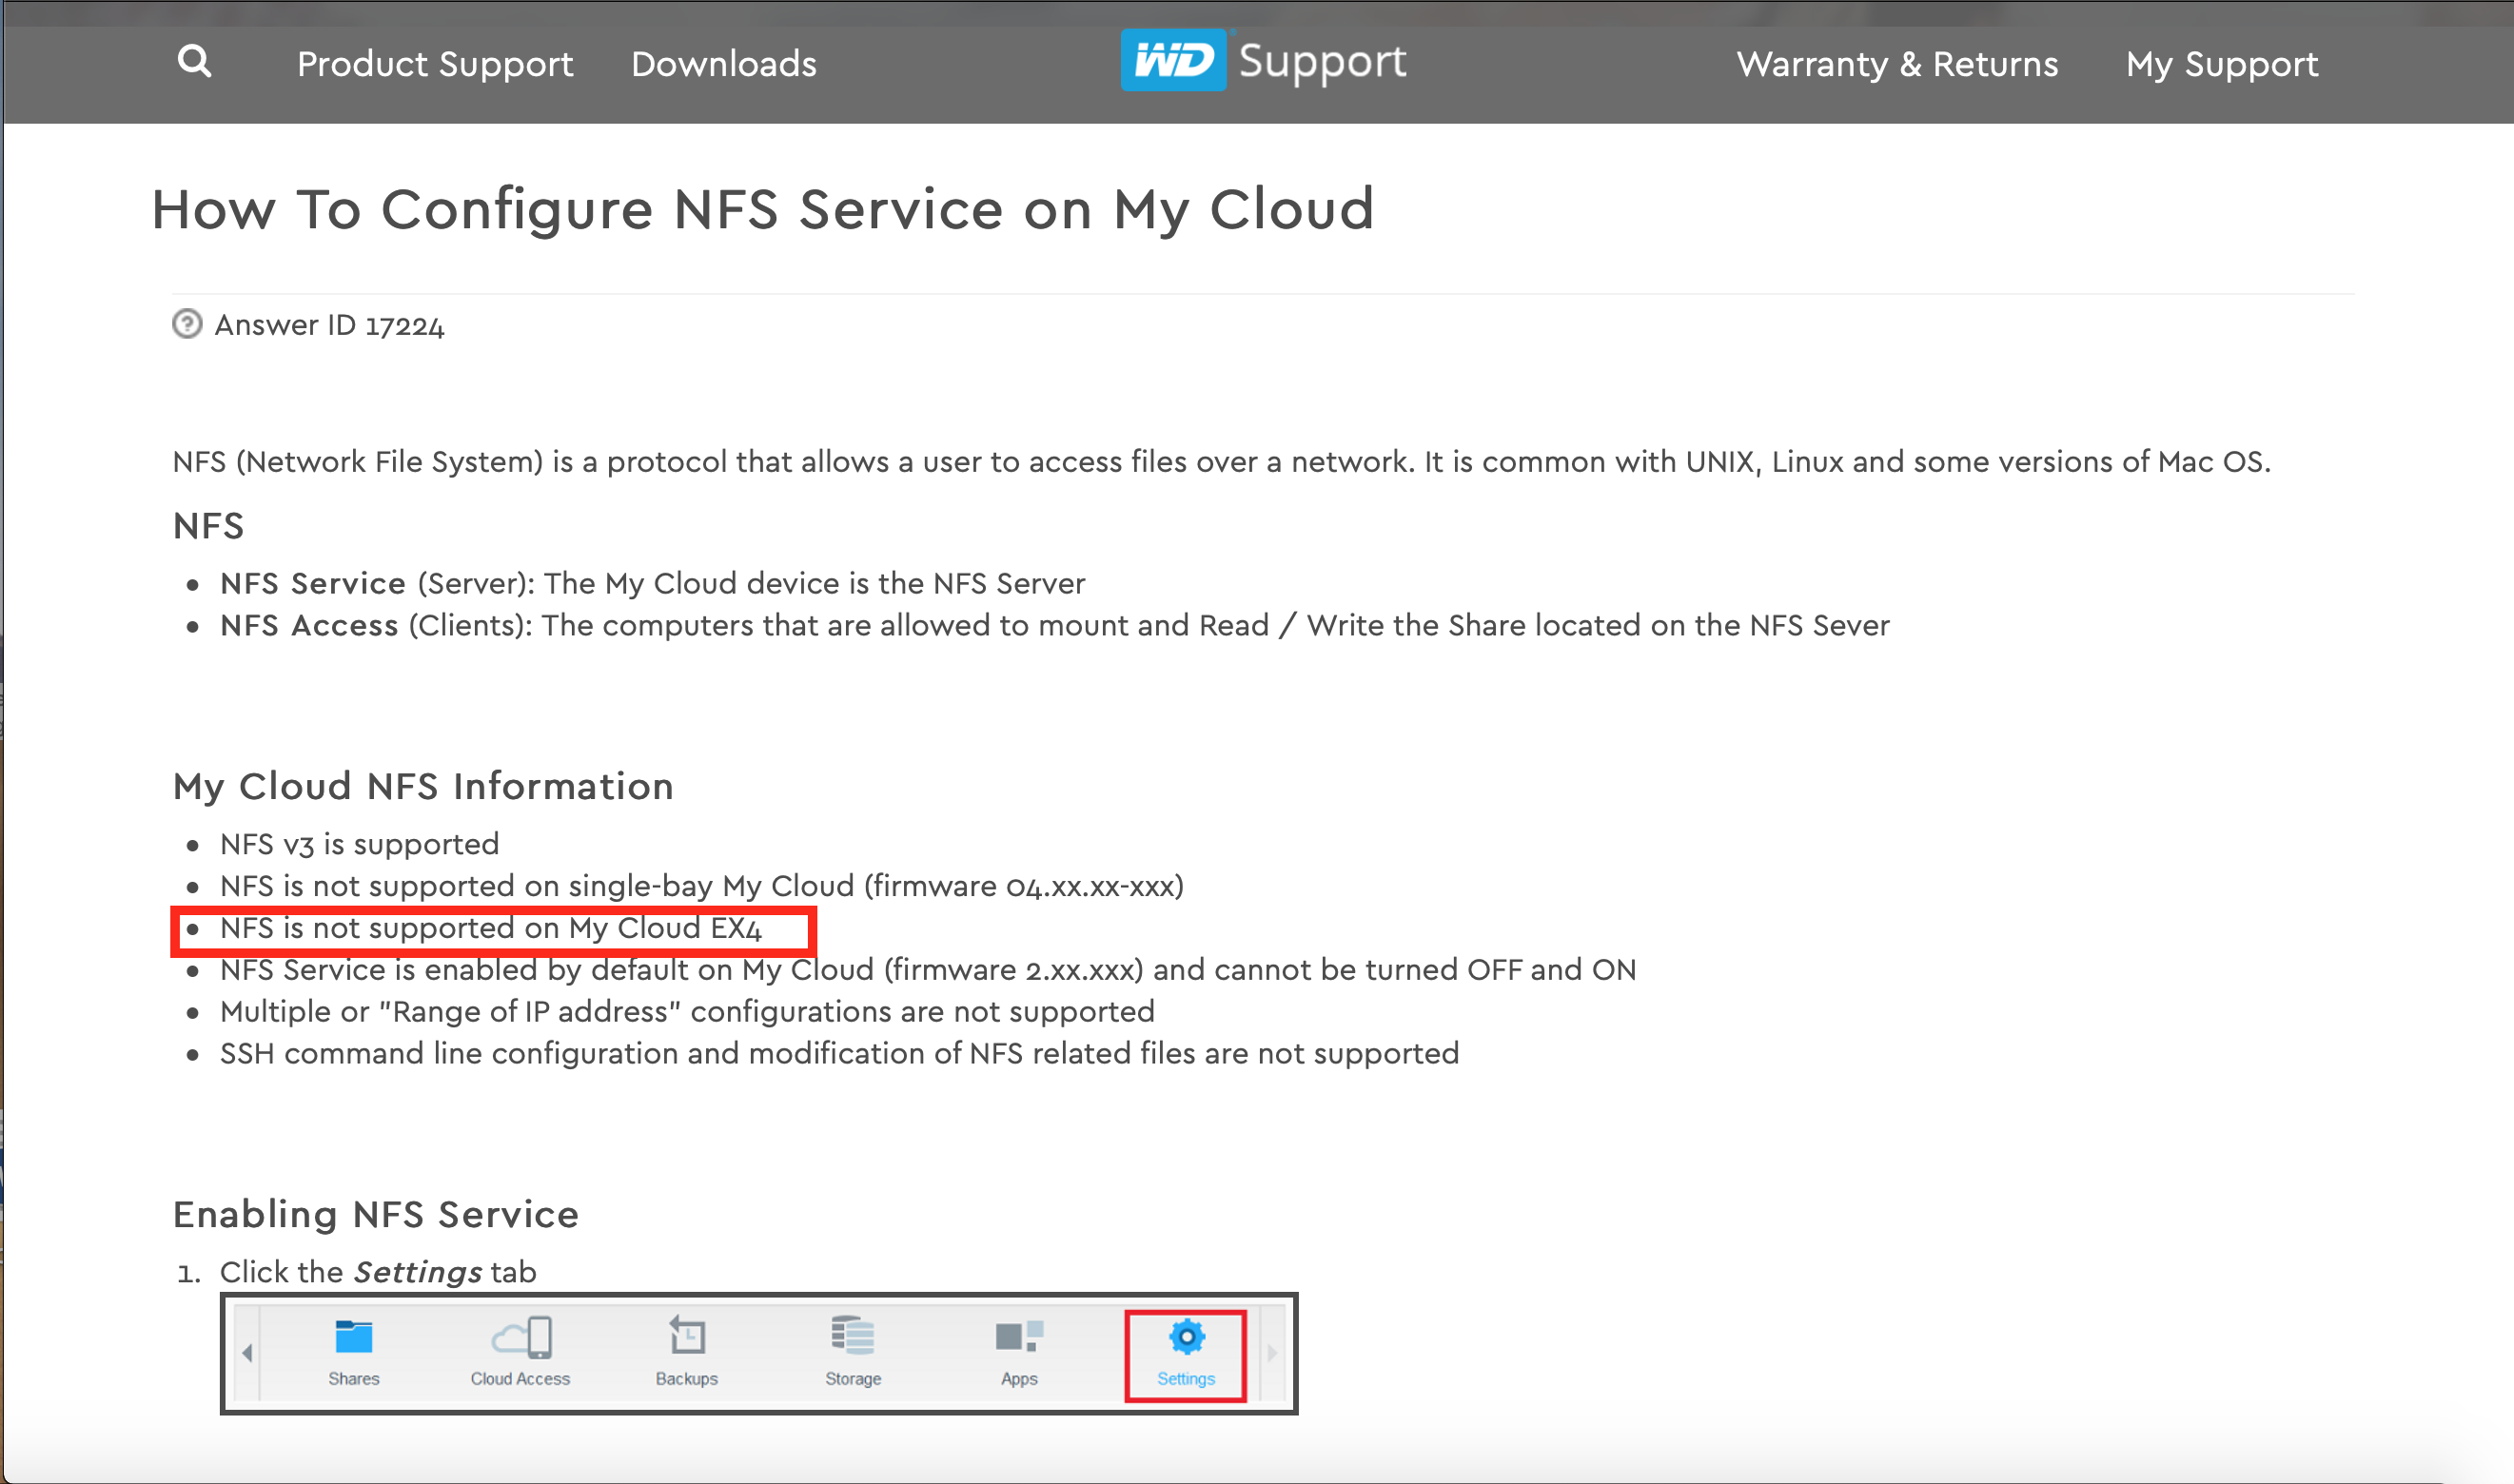Viewport: 2514px width, 1484px height.
Task: Click the right arrow of dashboard nav image
Action: point(1272,1353)
